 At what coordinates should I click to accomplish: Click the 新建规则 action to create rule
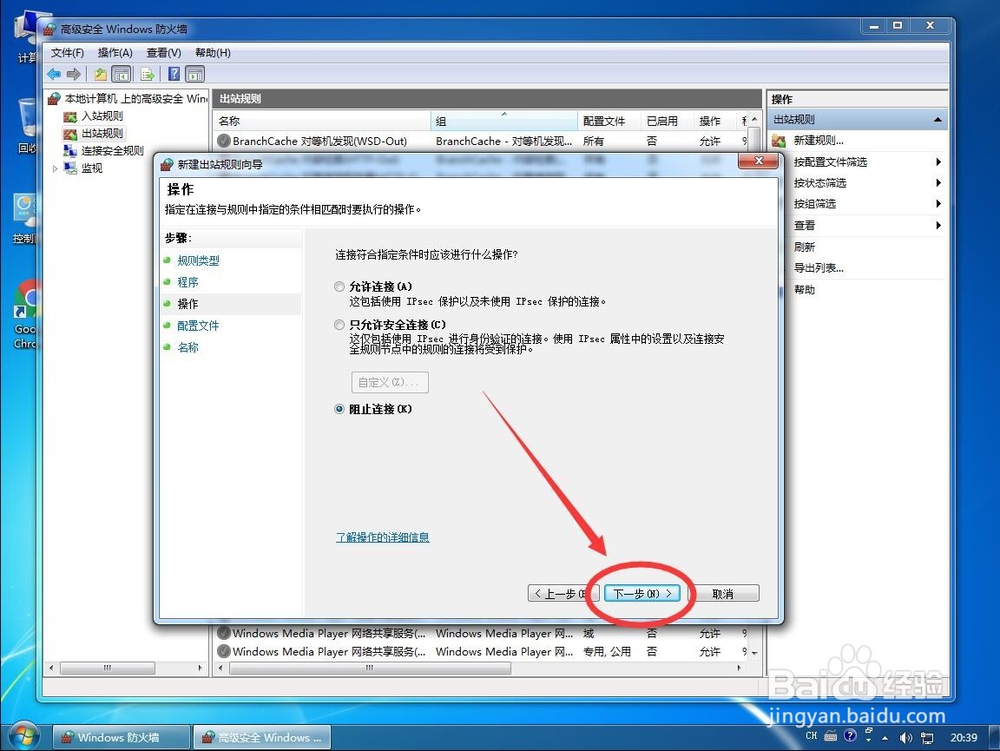(x=818, y=139)
